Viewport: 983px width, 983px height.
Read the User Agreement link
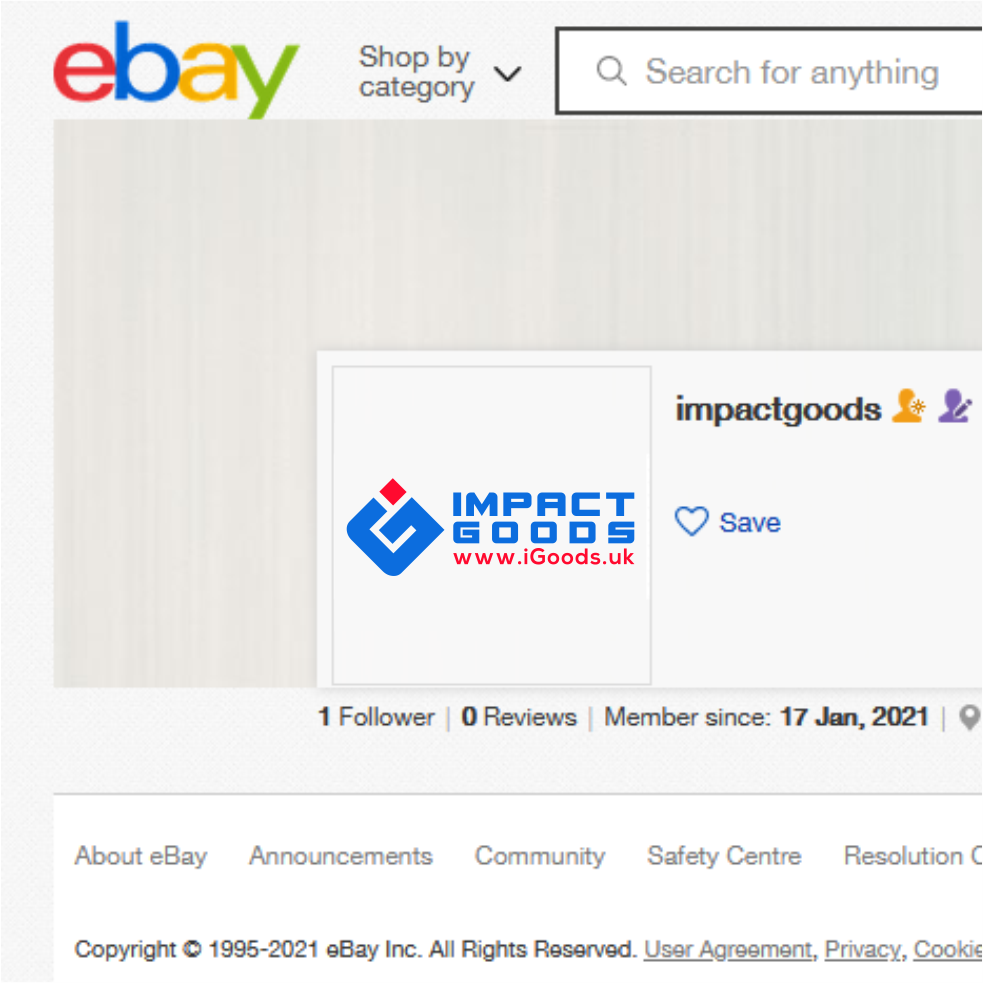tap(730, 950)
